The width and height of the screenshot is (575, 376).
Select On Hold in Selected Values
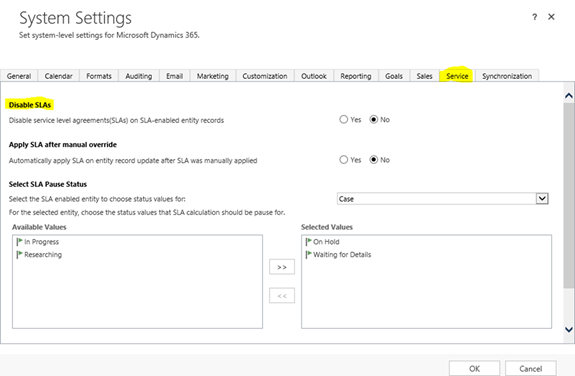[326, 242]
